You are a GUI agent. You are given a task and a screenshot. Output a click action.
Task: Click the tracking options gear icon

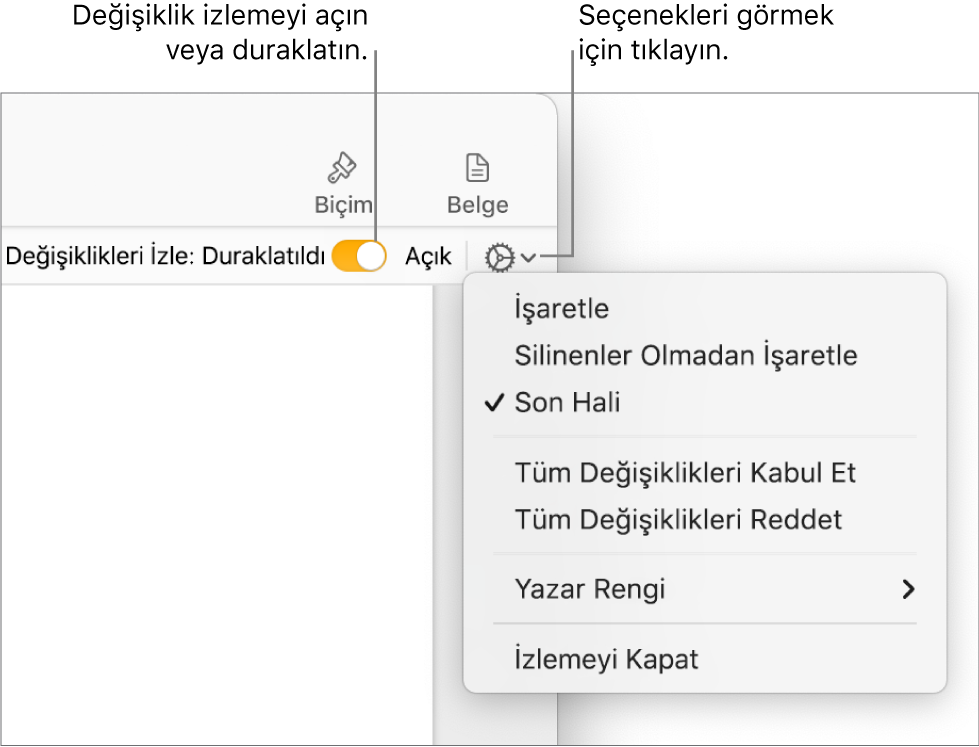(499, 259)
